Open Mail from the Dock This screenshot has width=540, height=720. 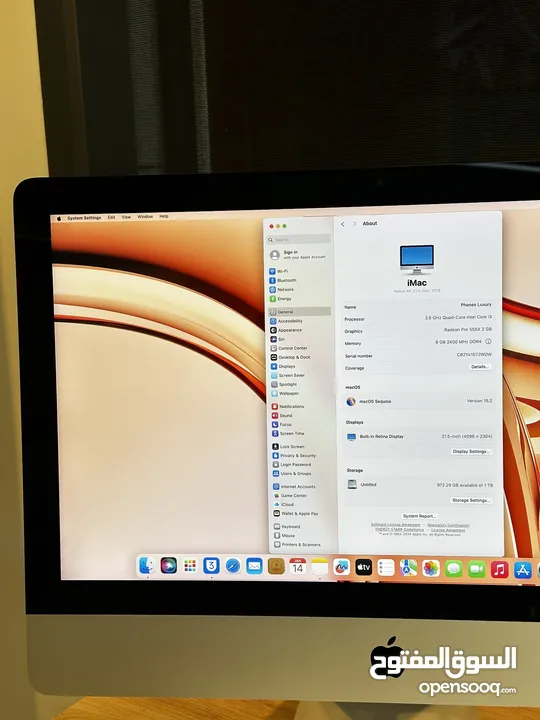(x=254, y=566)
